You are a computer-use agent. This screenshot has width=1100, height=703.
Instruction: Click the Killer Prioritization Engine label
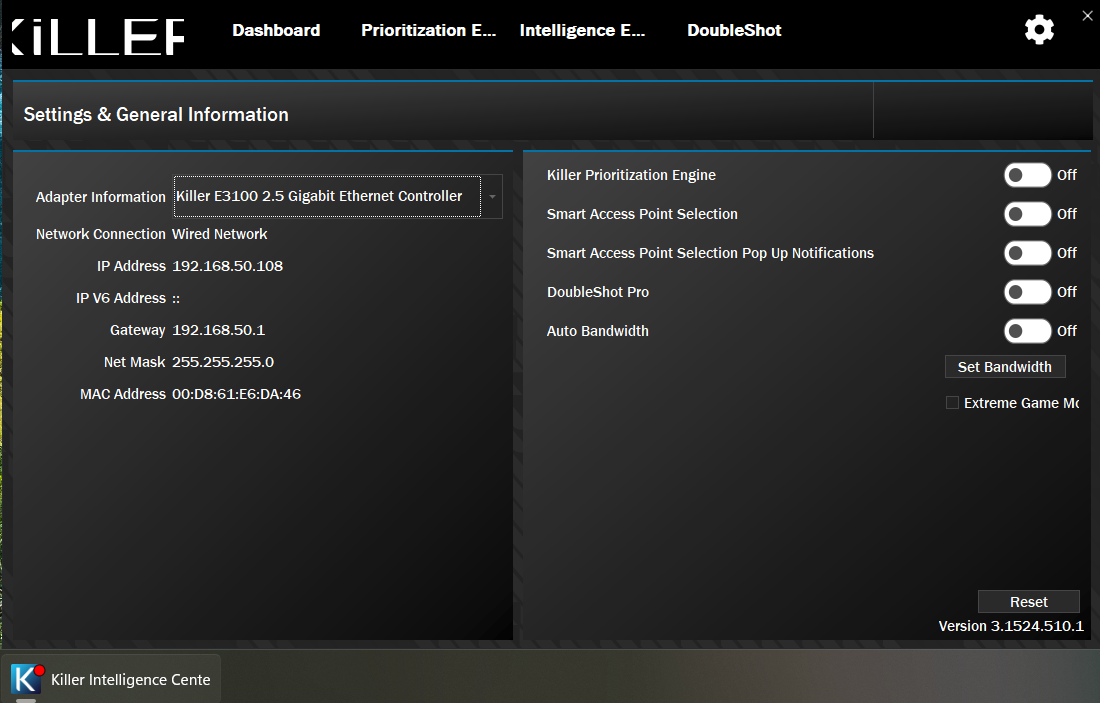tap(631, 175)
